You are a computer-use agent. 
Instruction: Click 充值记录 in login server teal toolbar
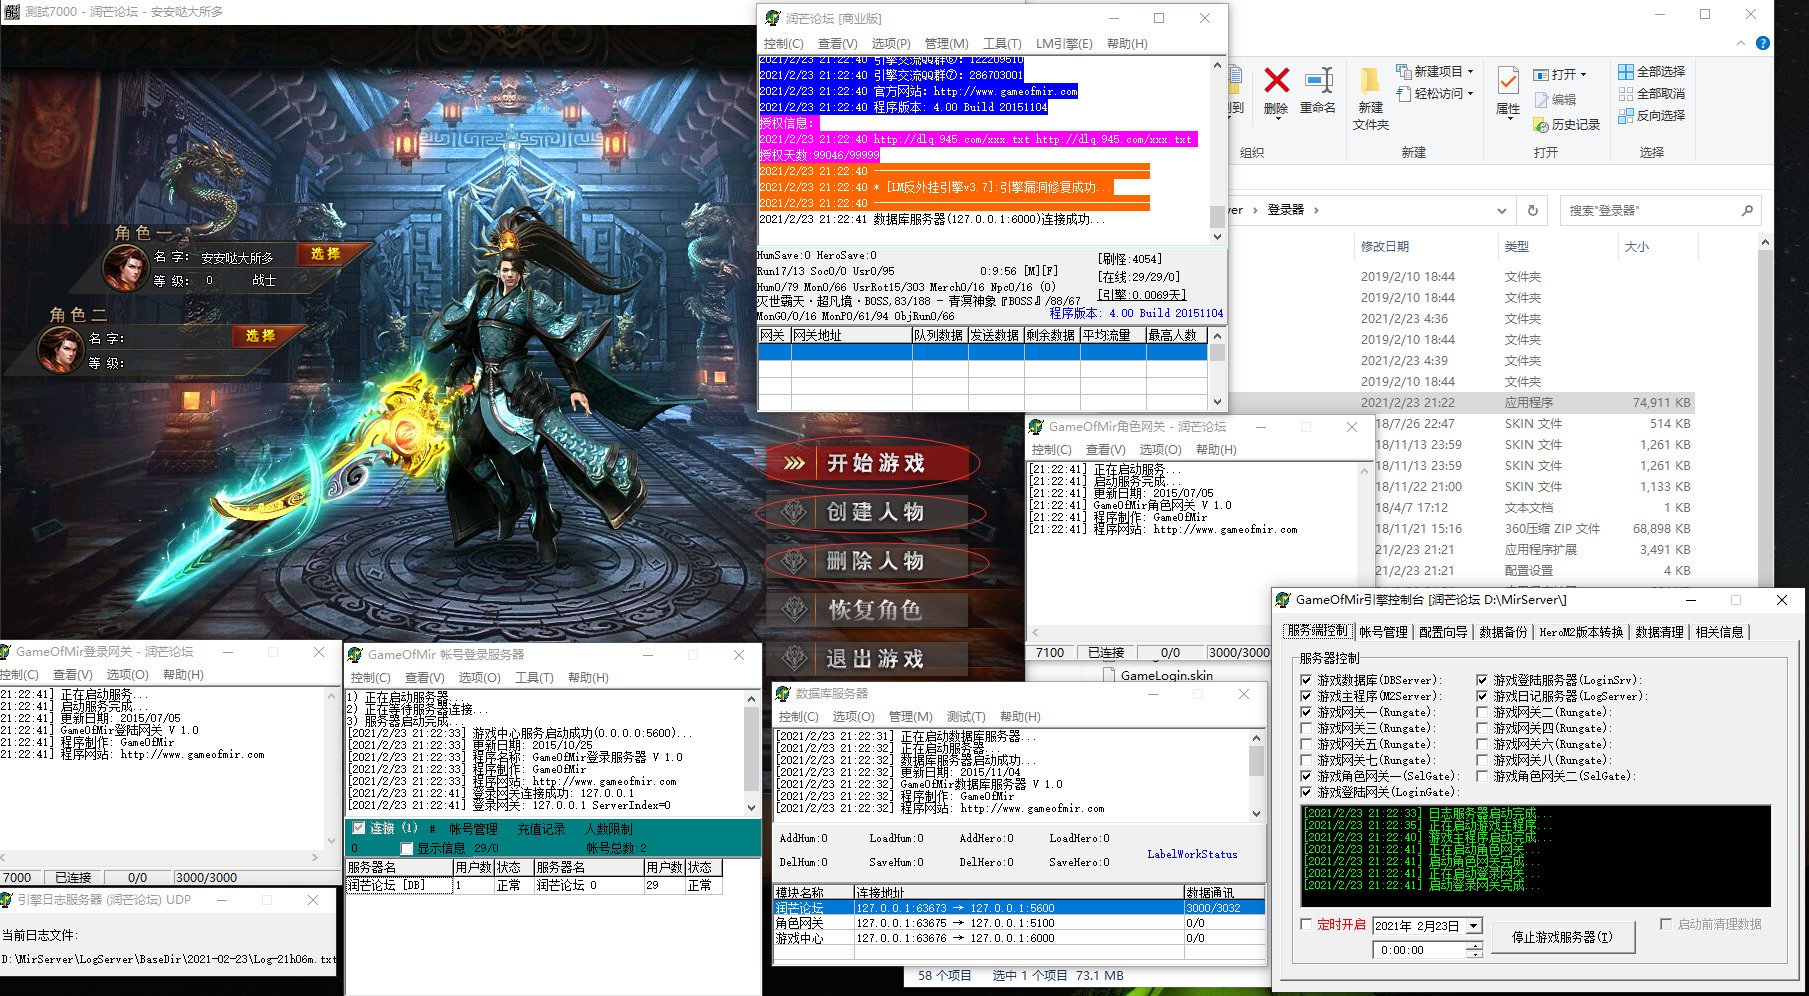tap(541, 829)
